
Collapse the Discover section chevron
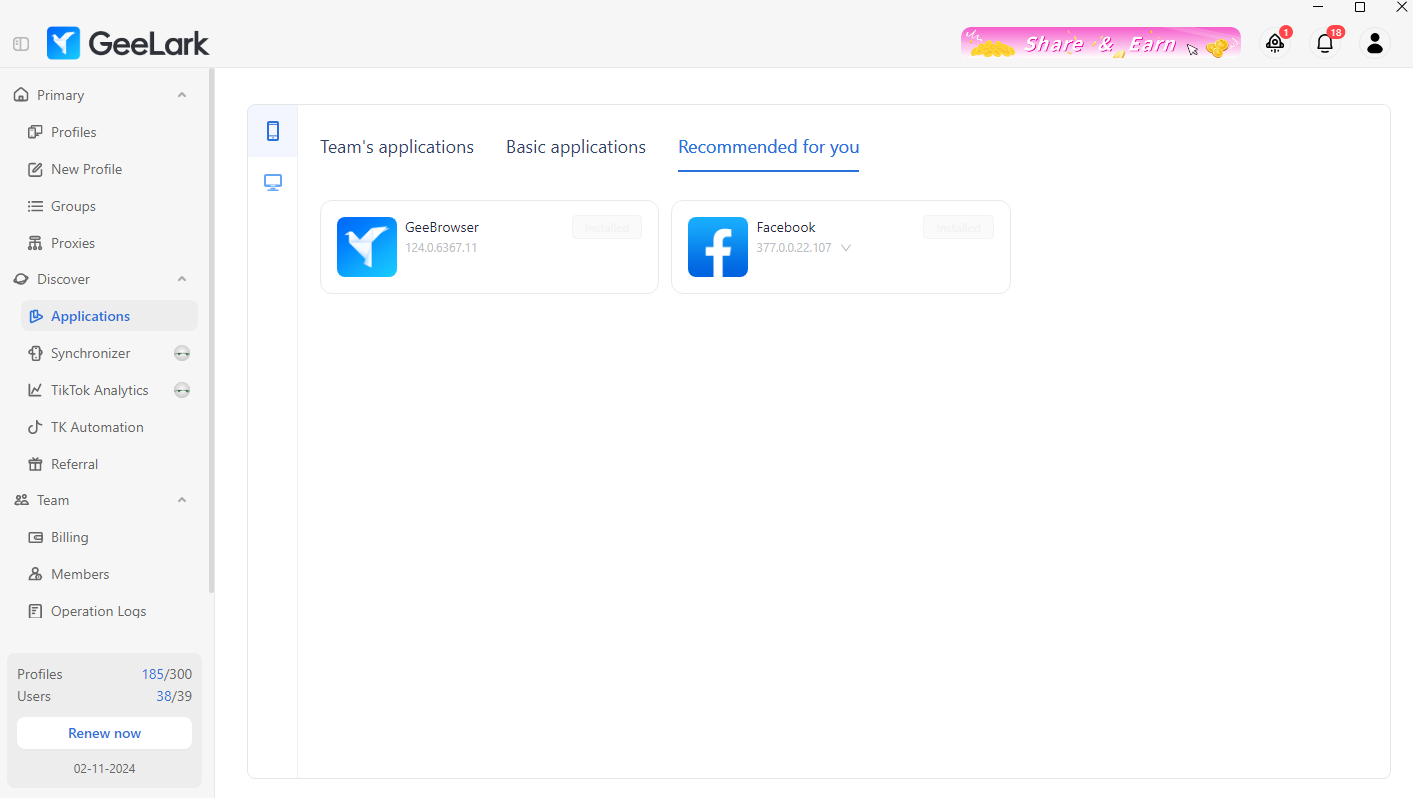(x=182, y=279)
